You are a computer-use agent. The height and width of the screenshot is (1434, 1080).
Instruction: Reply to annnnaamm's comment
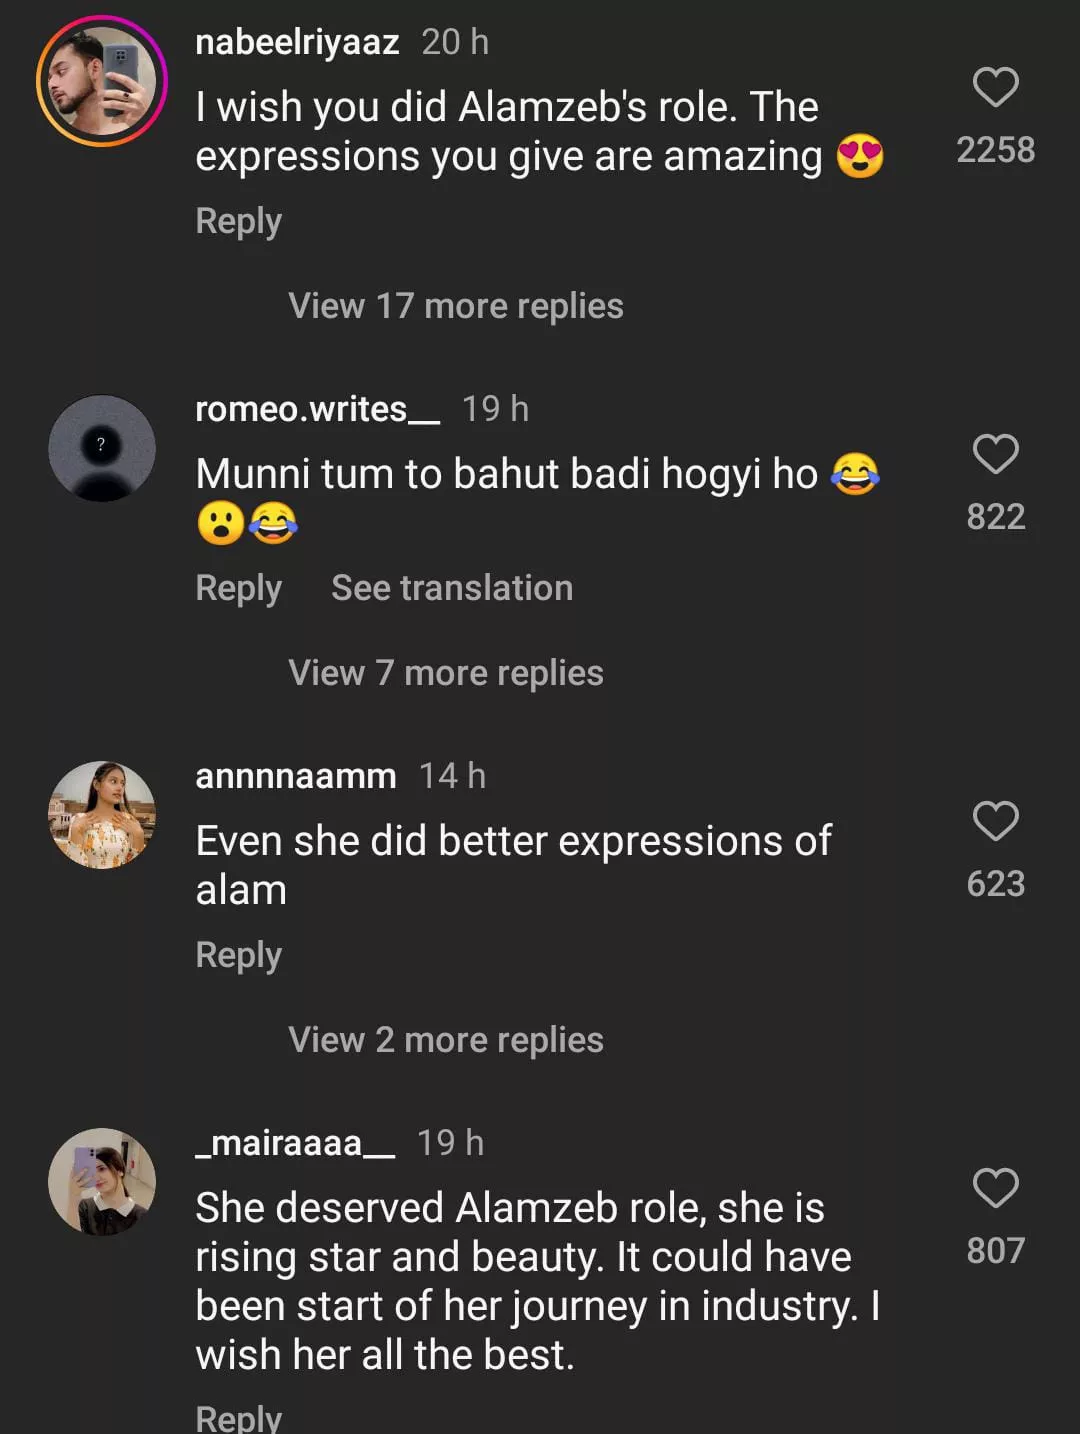coord(238,955)
